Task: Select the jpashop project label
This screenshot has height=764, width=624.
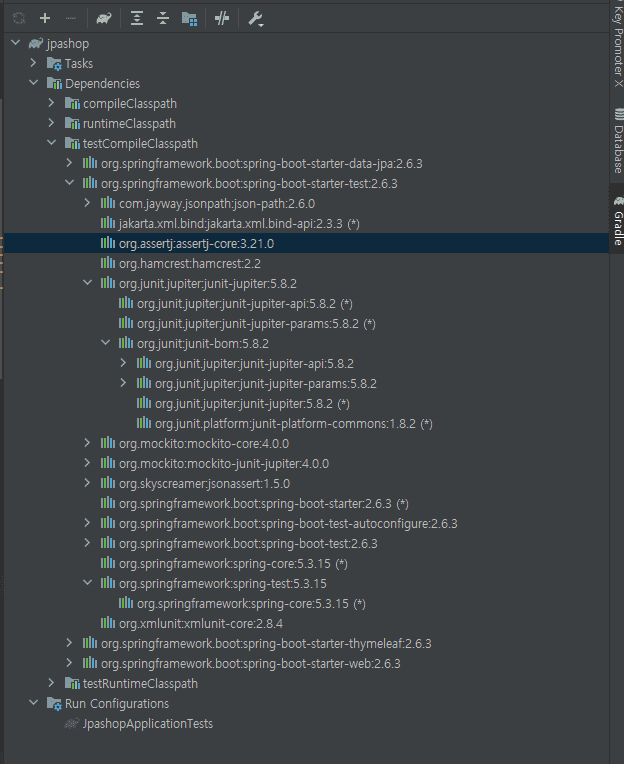Action: (68, 44)
